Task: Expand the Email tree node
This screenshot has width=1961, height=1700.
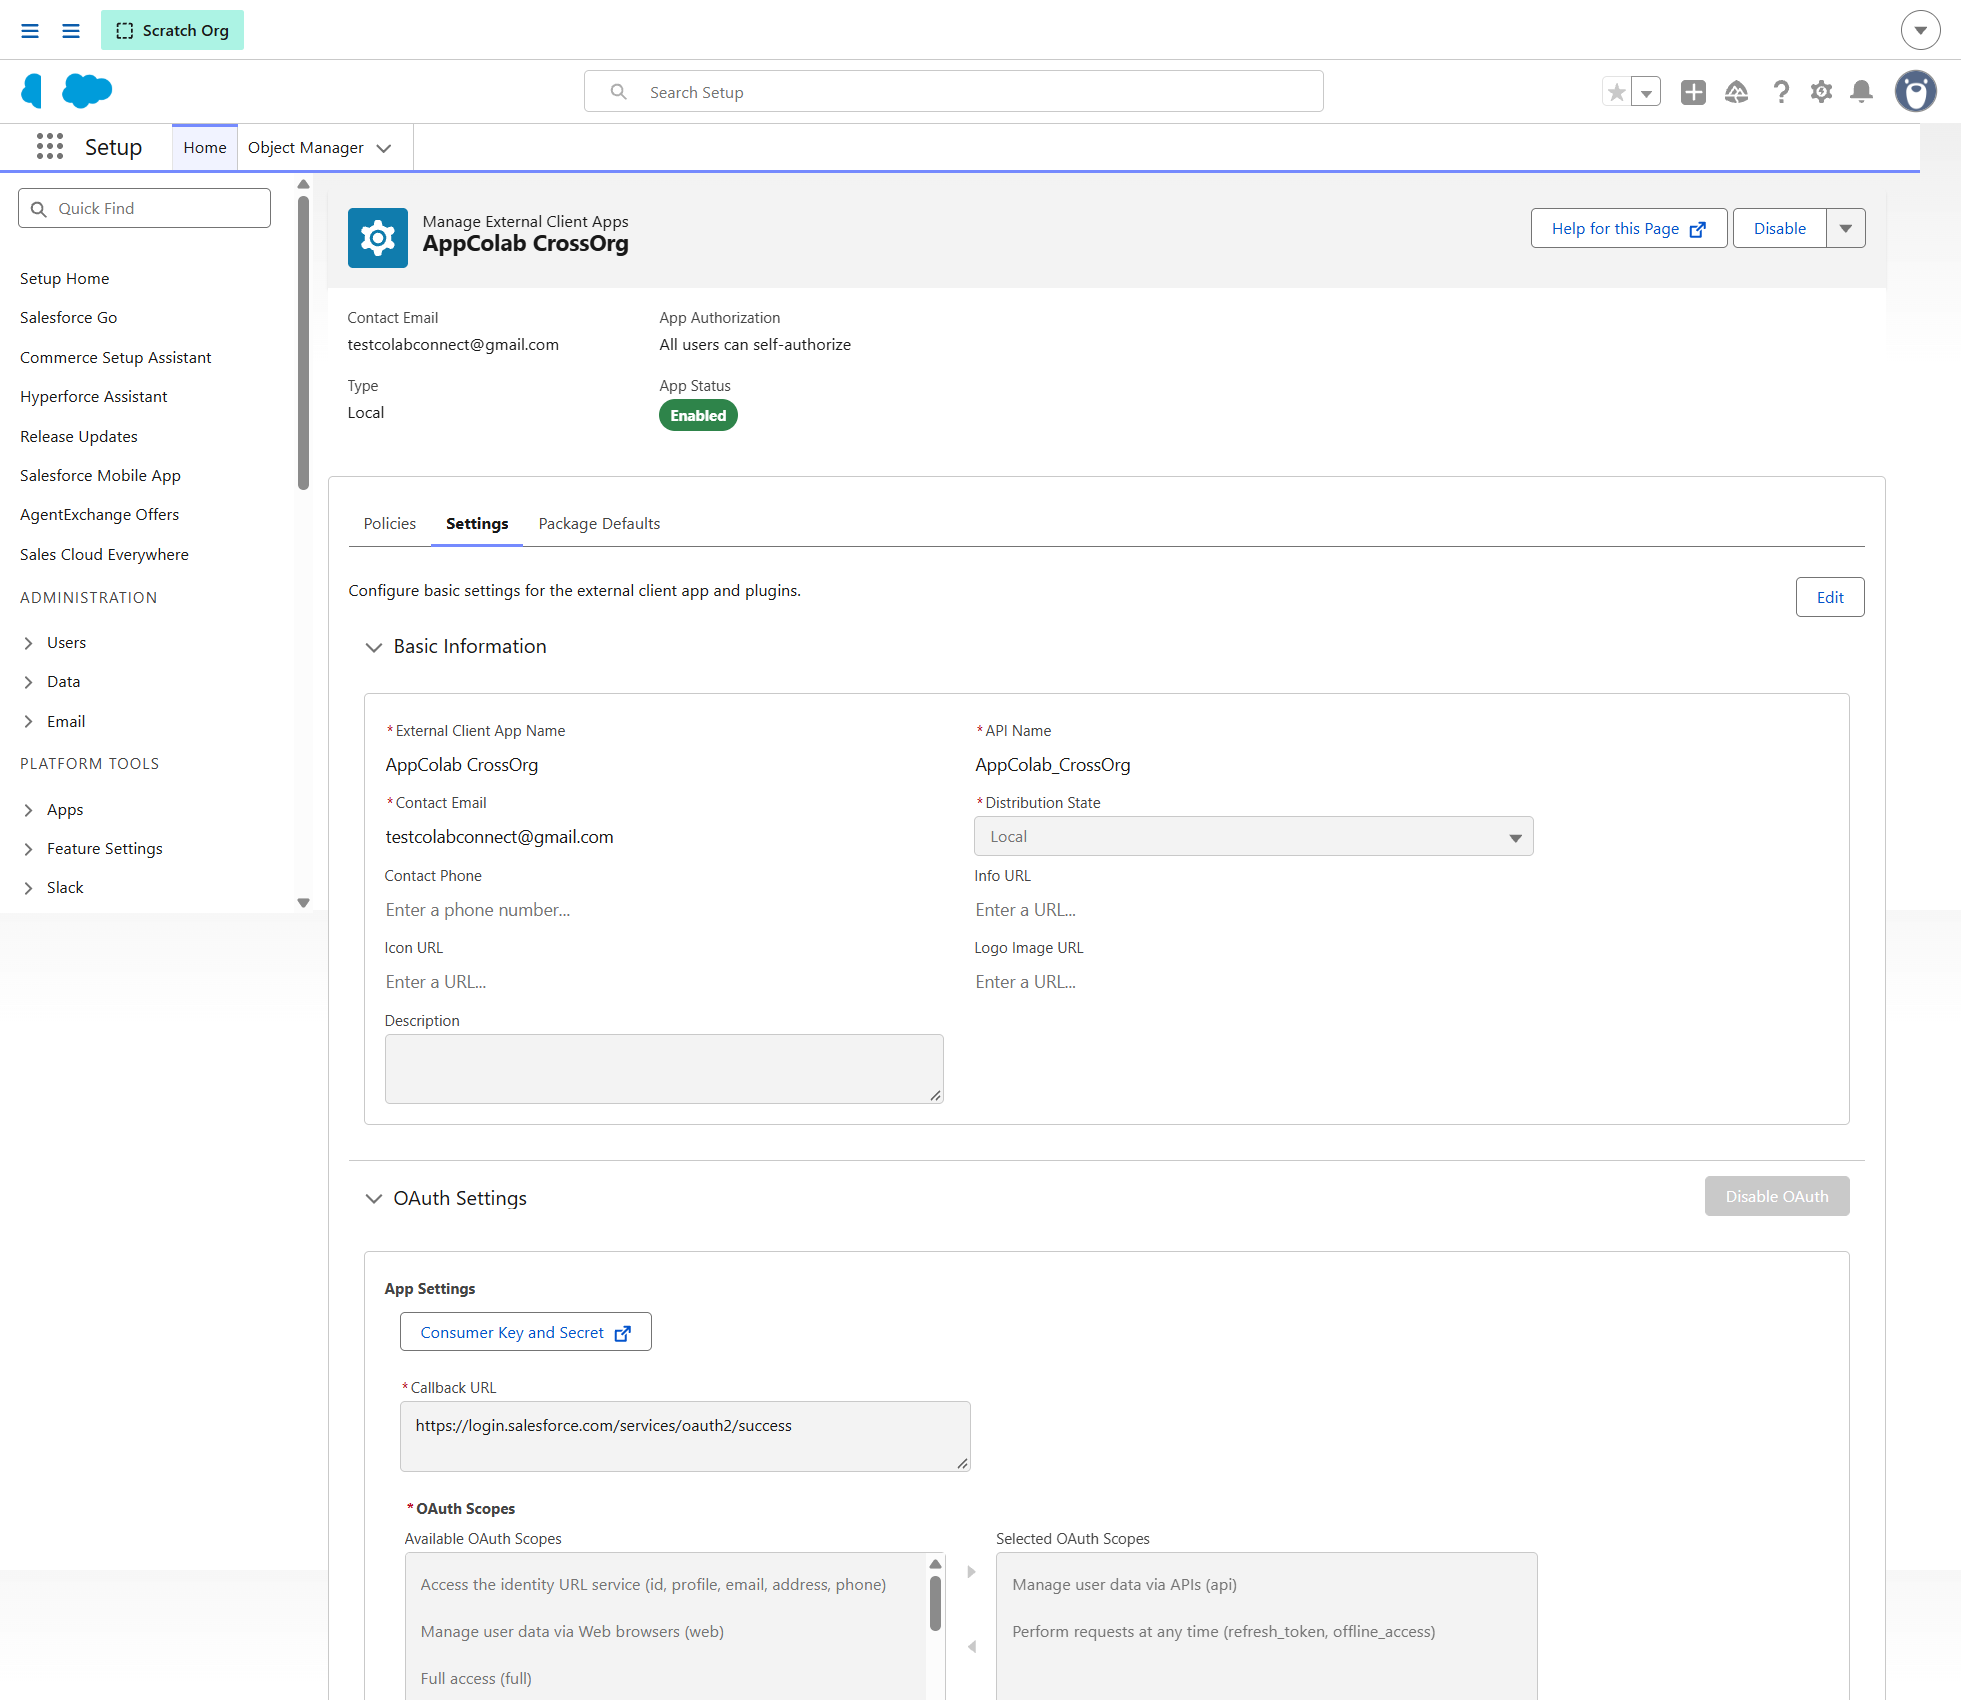Action: (x=28, y=722)
